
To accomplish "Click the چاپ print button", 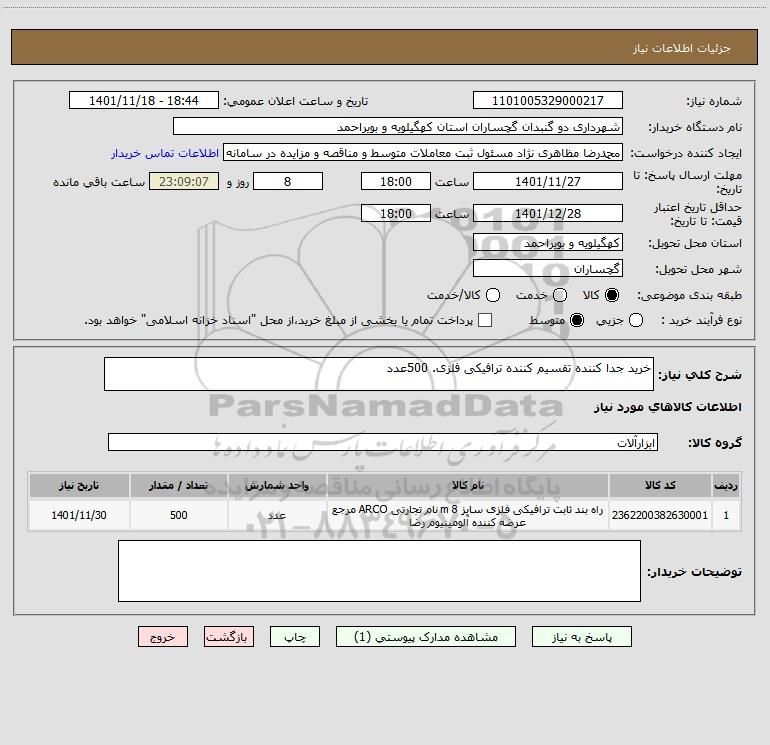I will [x=295, y=637].
